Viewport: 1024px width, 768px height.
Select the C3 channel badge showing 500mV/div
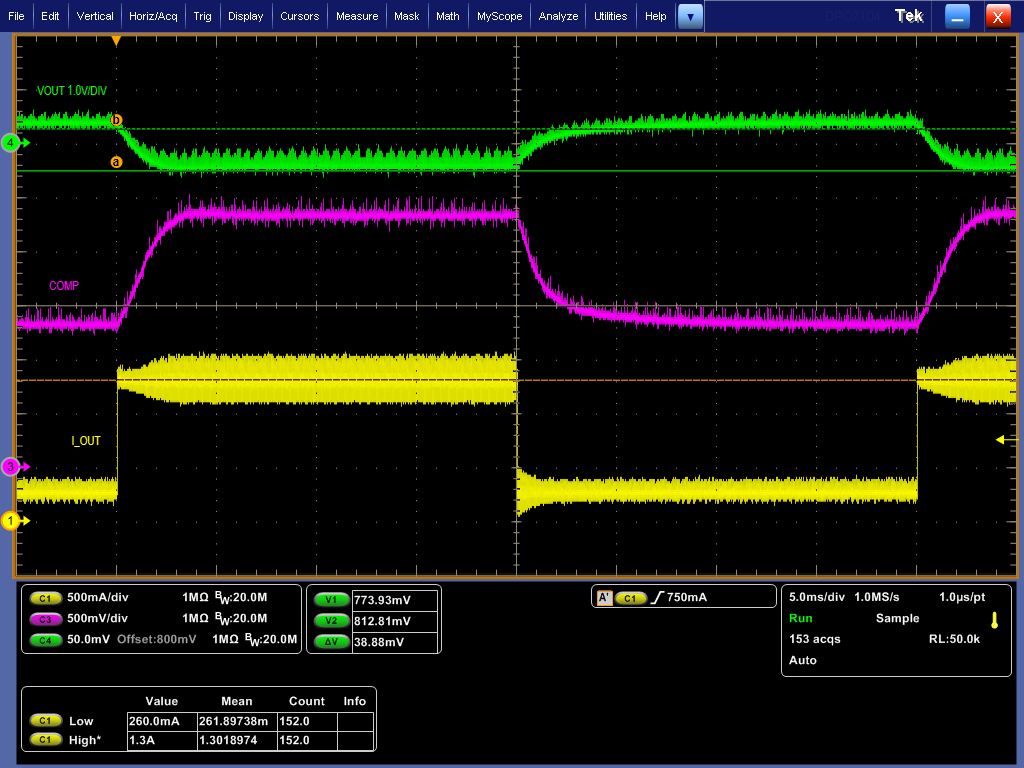coord(47,618)
